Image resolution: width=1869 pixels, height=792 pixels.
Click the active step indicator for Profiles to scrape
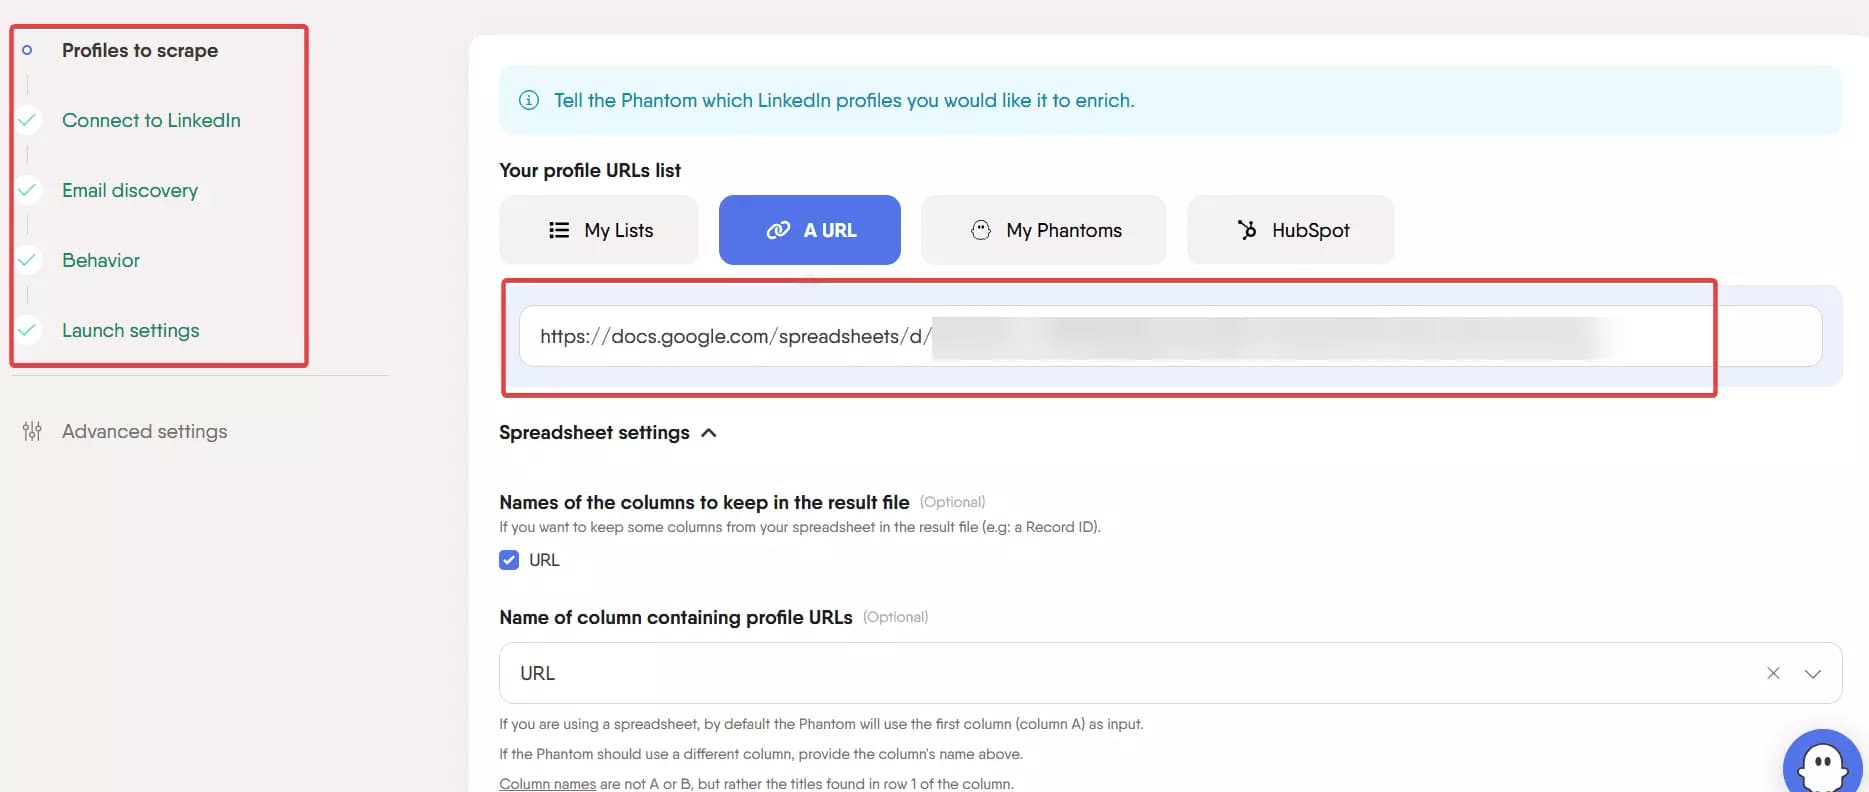(x=28, y=50)
